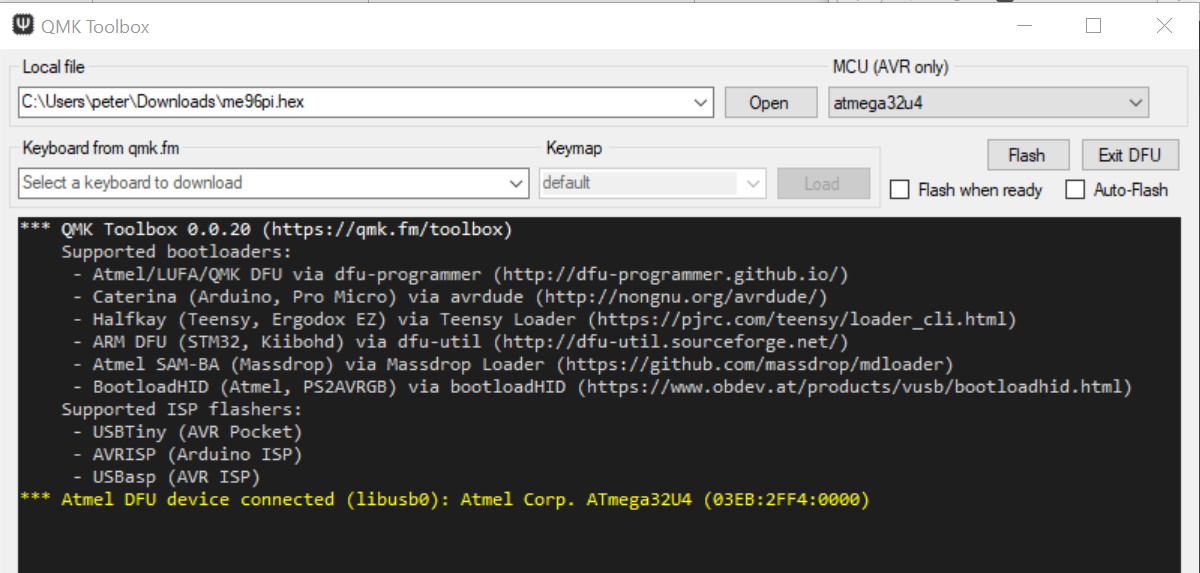Viewport: 1200px width, 573px height.
Task: Click the Supported ISP flashers log line
Action: click(x=182, y=409)
